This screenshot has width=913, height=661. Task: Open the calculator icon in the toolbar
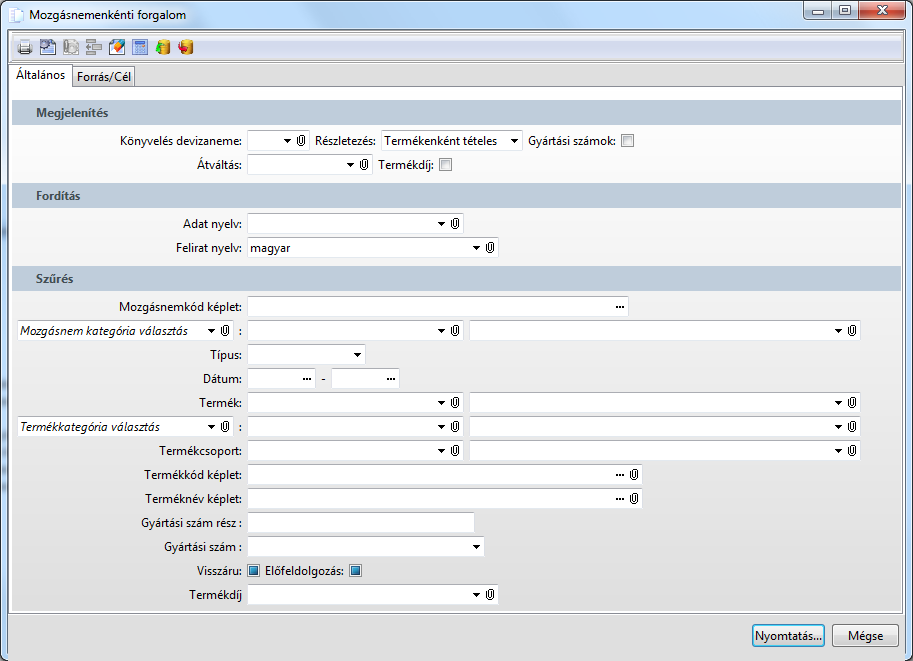(x=140, y=47)
